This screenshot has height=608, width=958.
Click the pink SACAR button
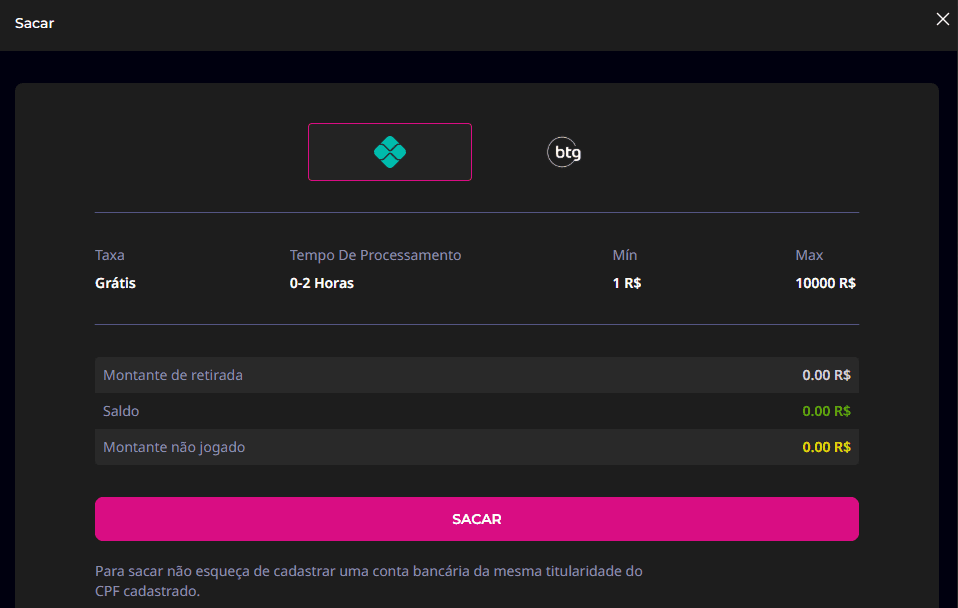(x=477, y=519)
